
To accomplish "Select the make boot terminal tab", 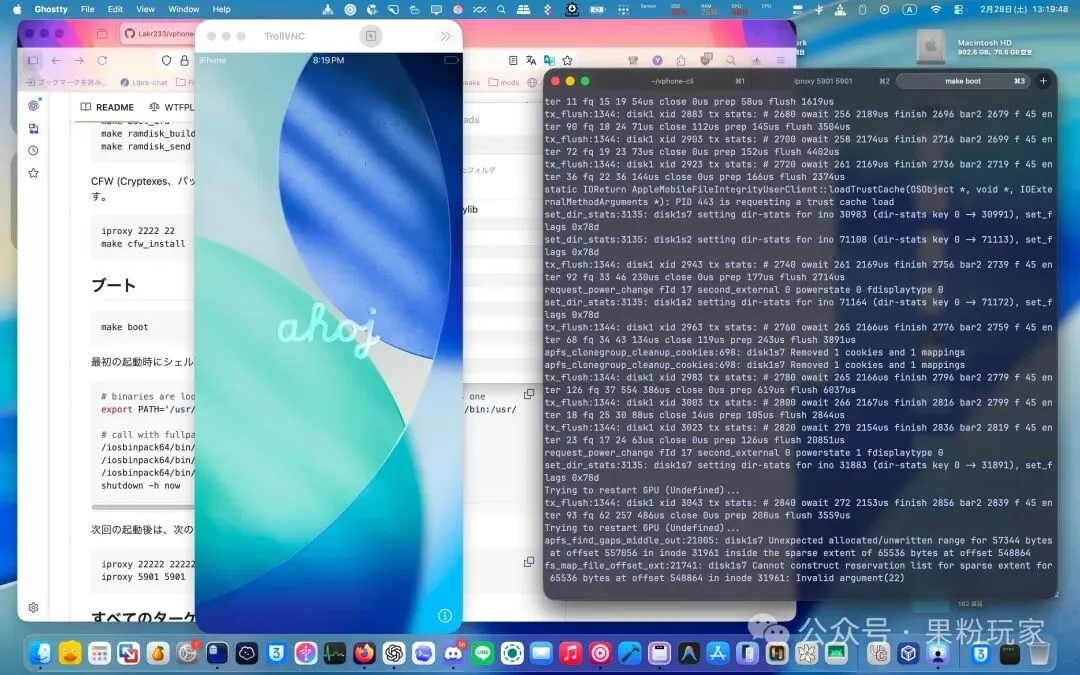I will [x=963, y=81].
